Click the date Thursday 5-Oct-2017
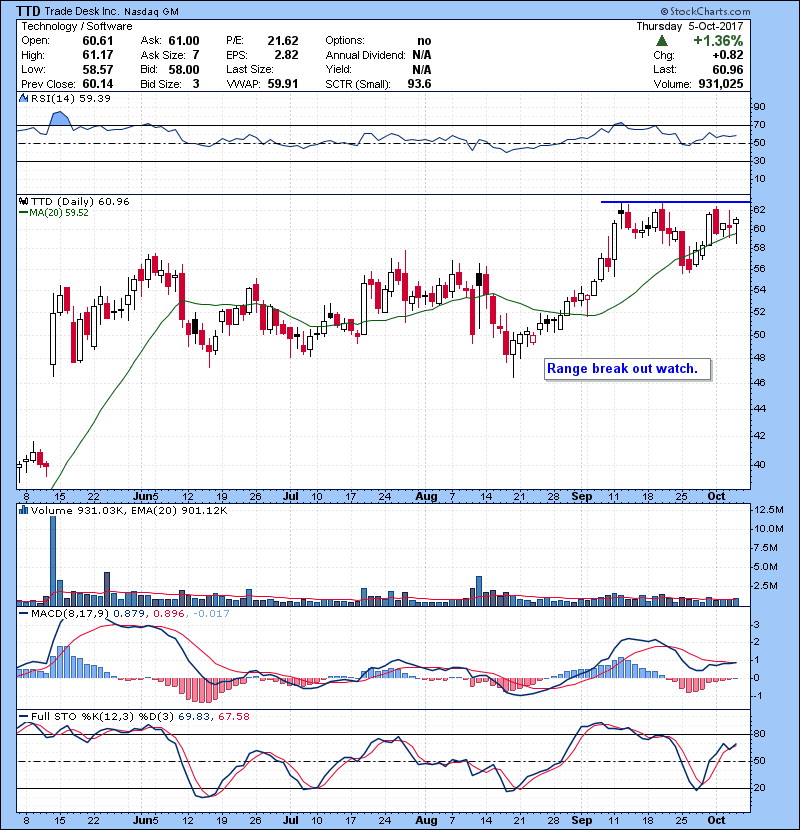The image size is (800, 830). point(690,26)
